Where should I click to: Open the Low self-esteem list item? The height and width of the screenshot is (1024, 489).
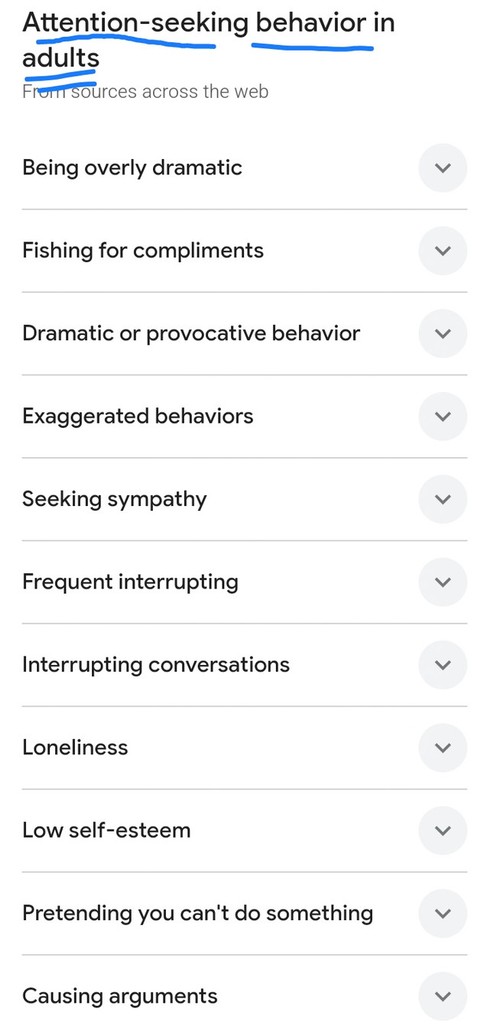tap(245, 831)
